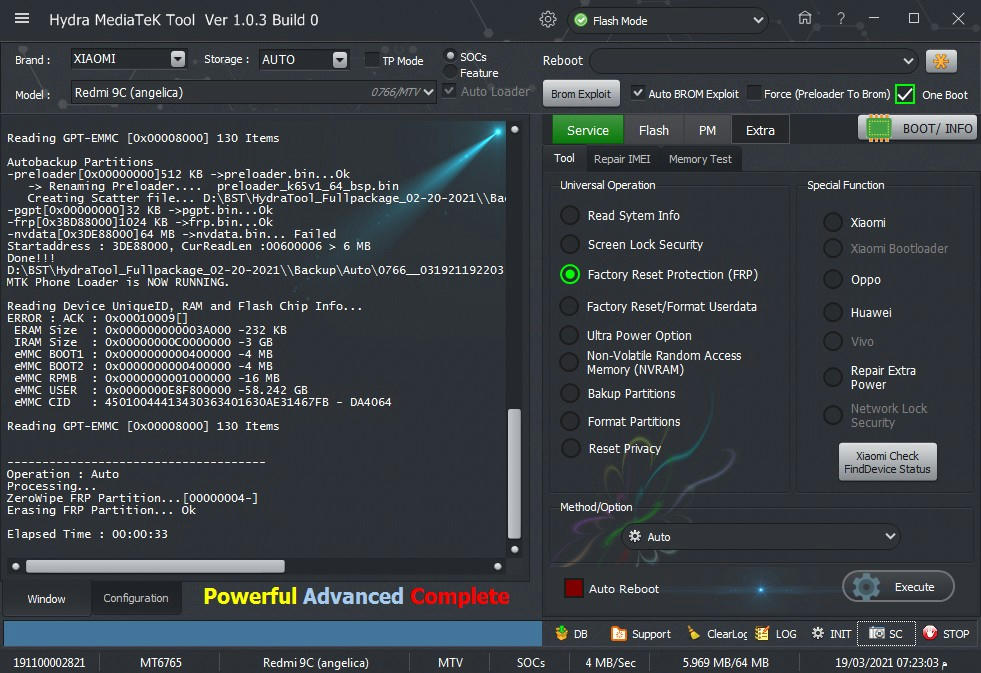Select Bakup Partitions option
Viewport: 981px width, 673px height.
click(x=569, y=393)
